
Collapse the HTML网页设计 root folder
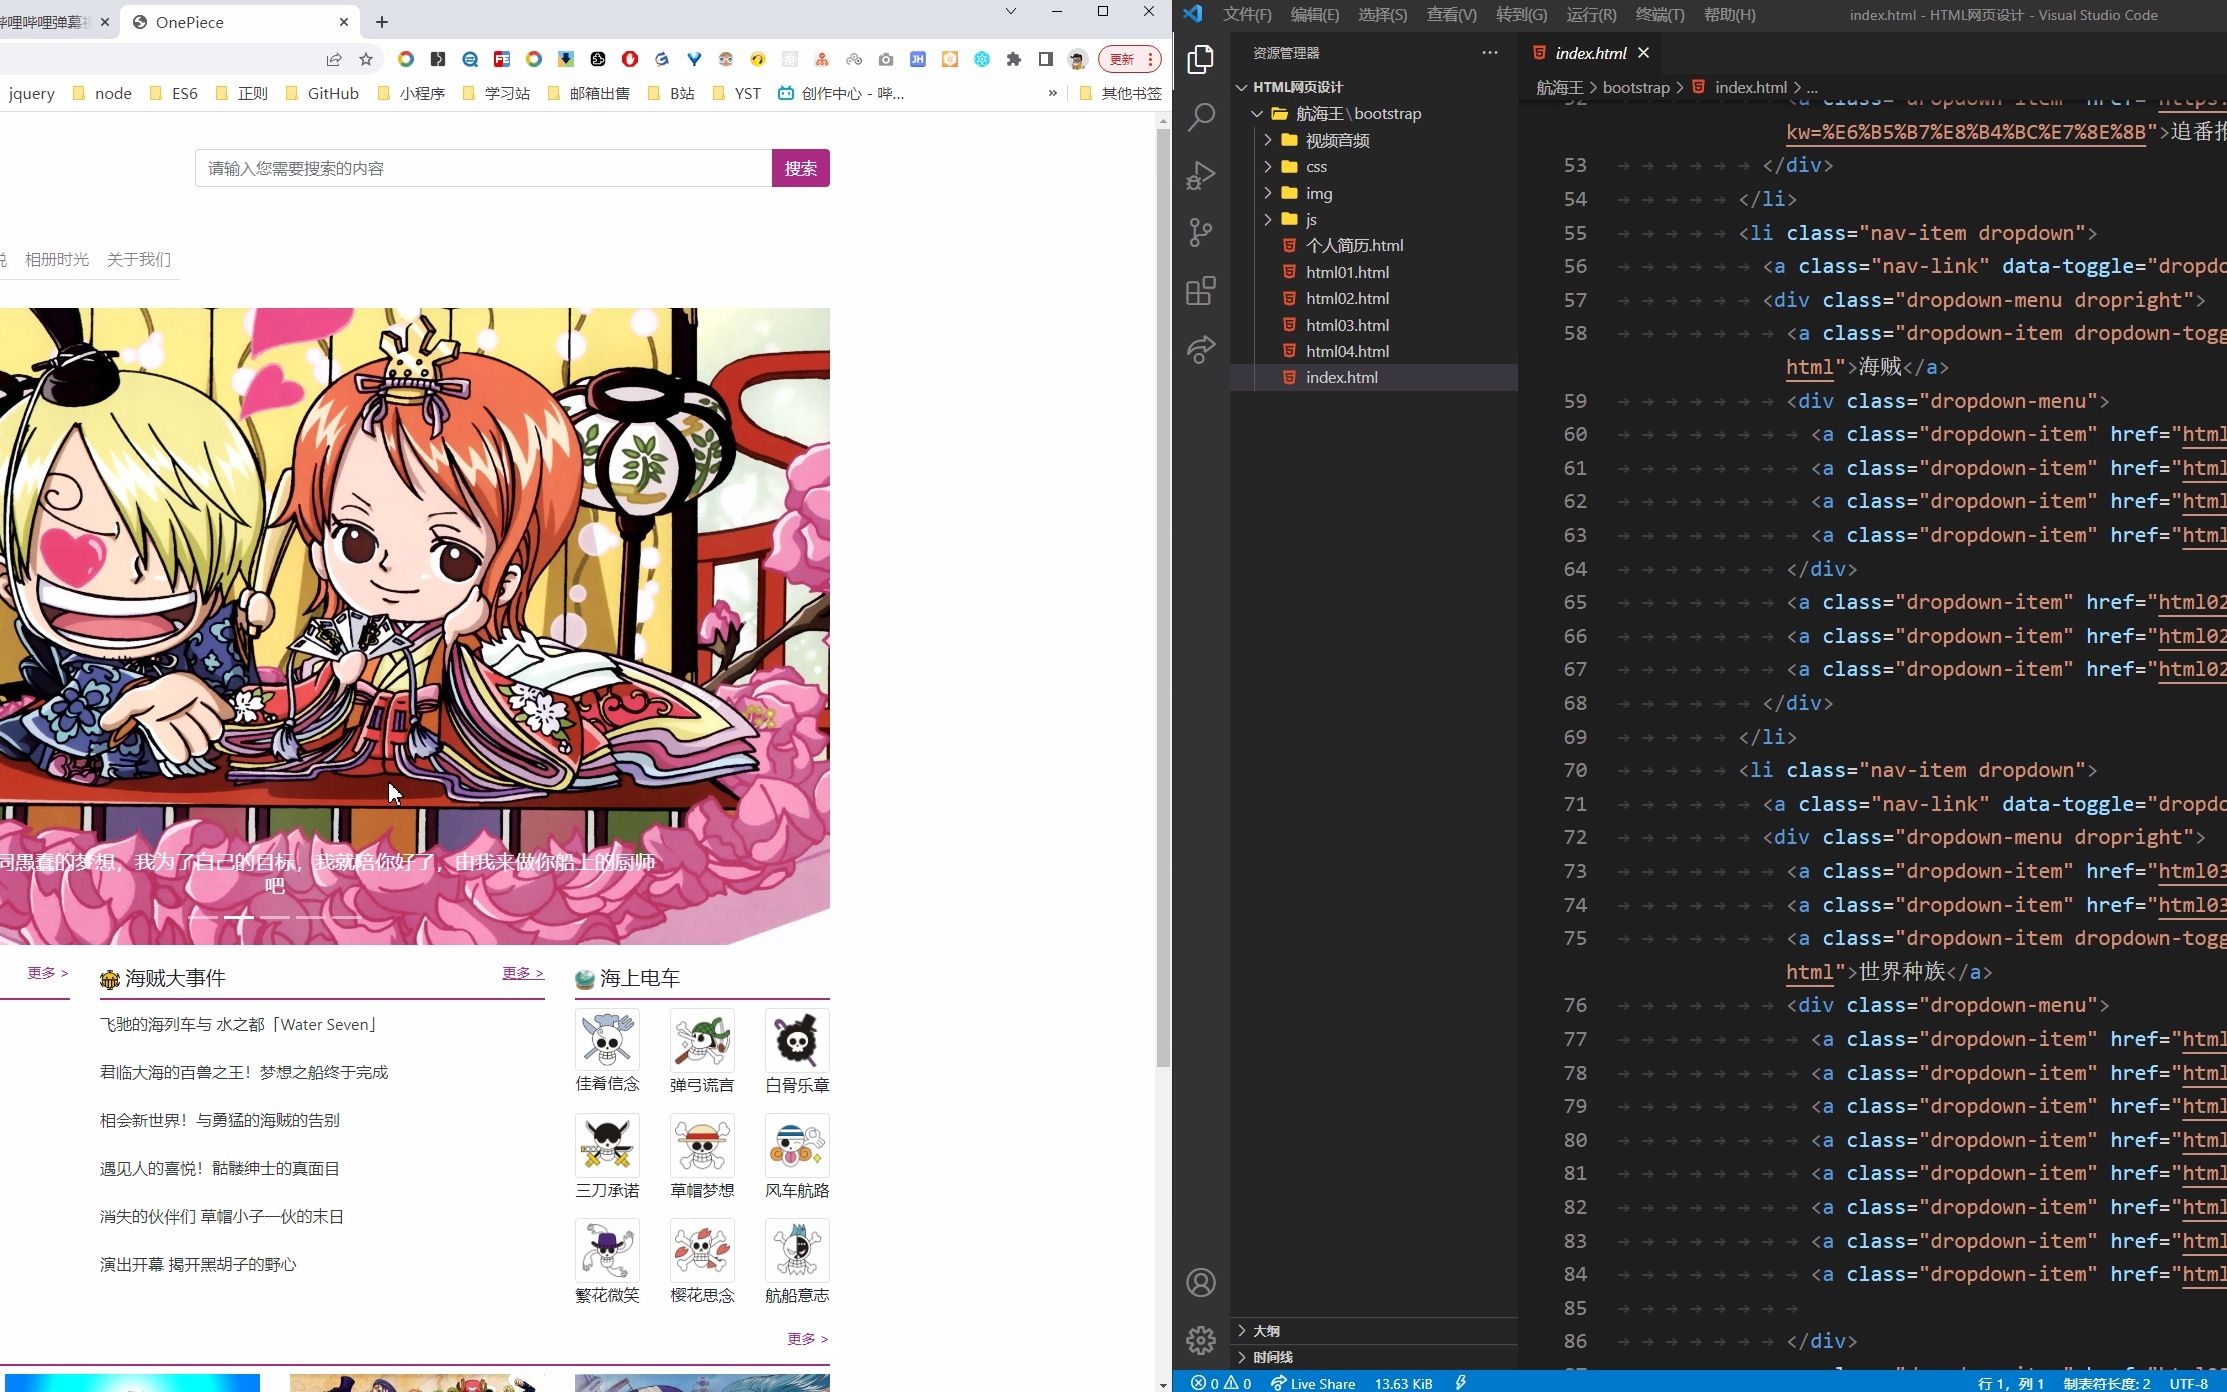1297,87
